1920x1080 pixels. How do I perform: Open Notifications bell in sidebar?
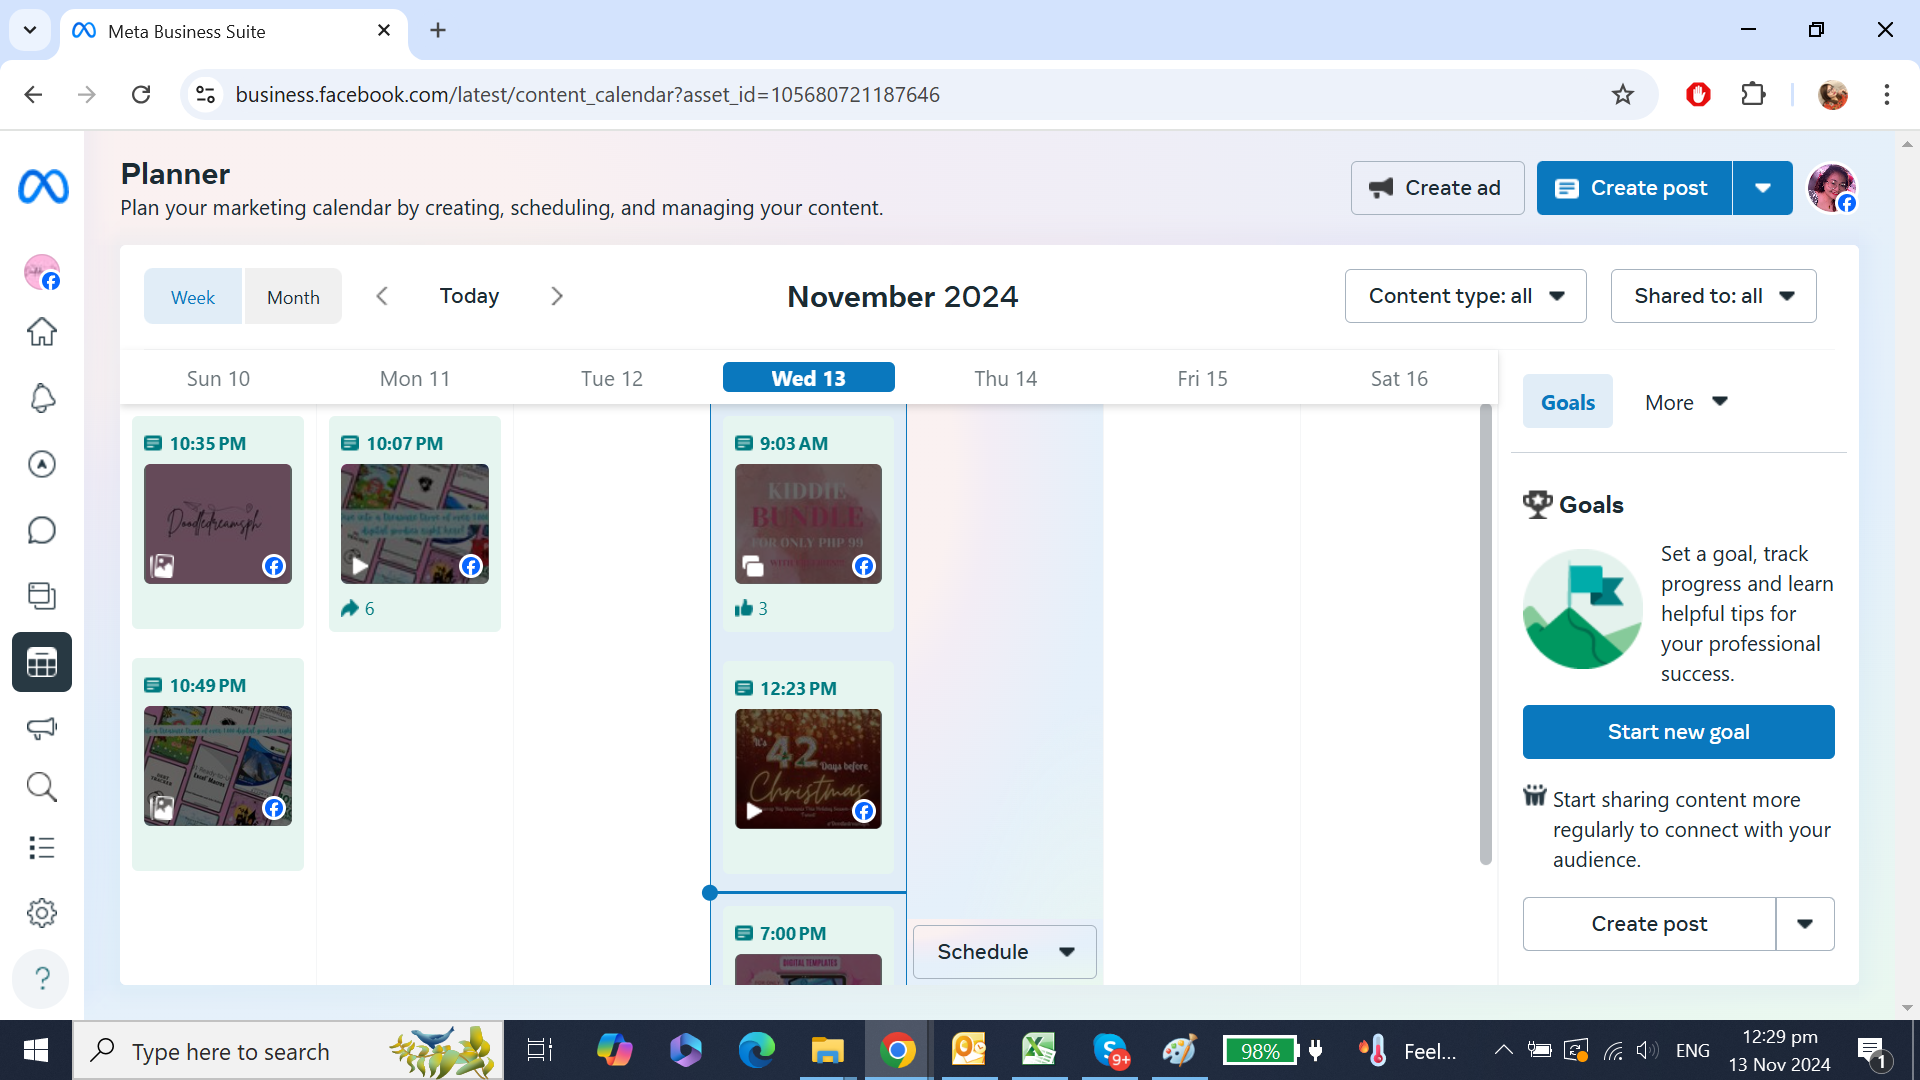[42, 398]
